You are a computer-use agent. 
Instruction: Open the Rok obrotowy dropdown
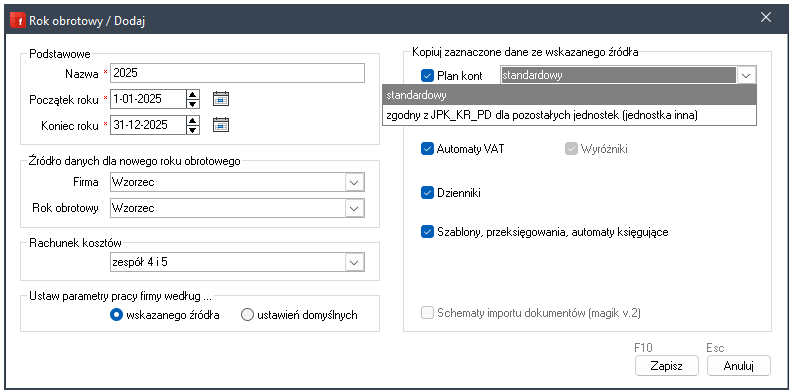click(x=354, y=208)
